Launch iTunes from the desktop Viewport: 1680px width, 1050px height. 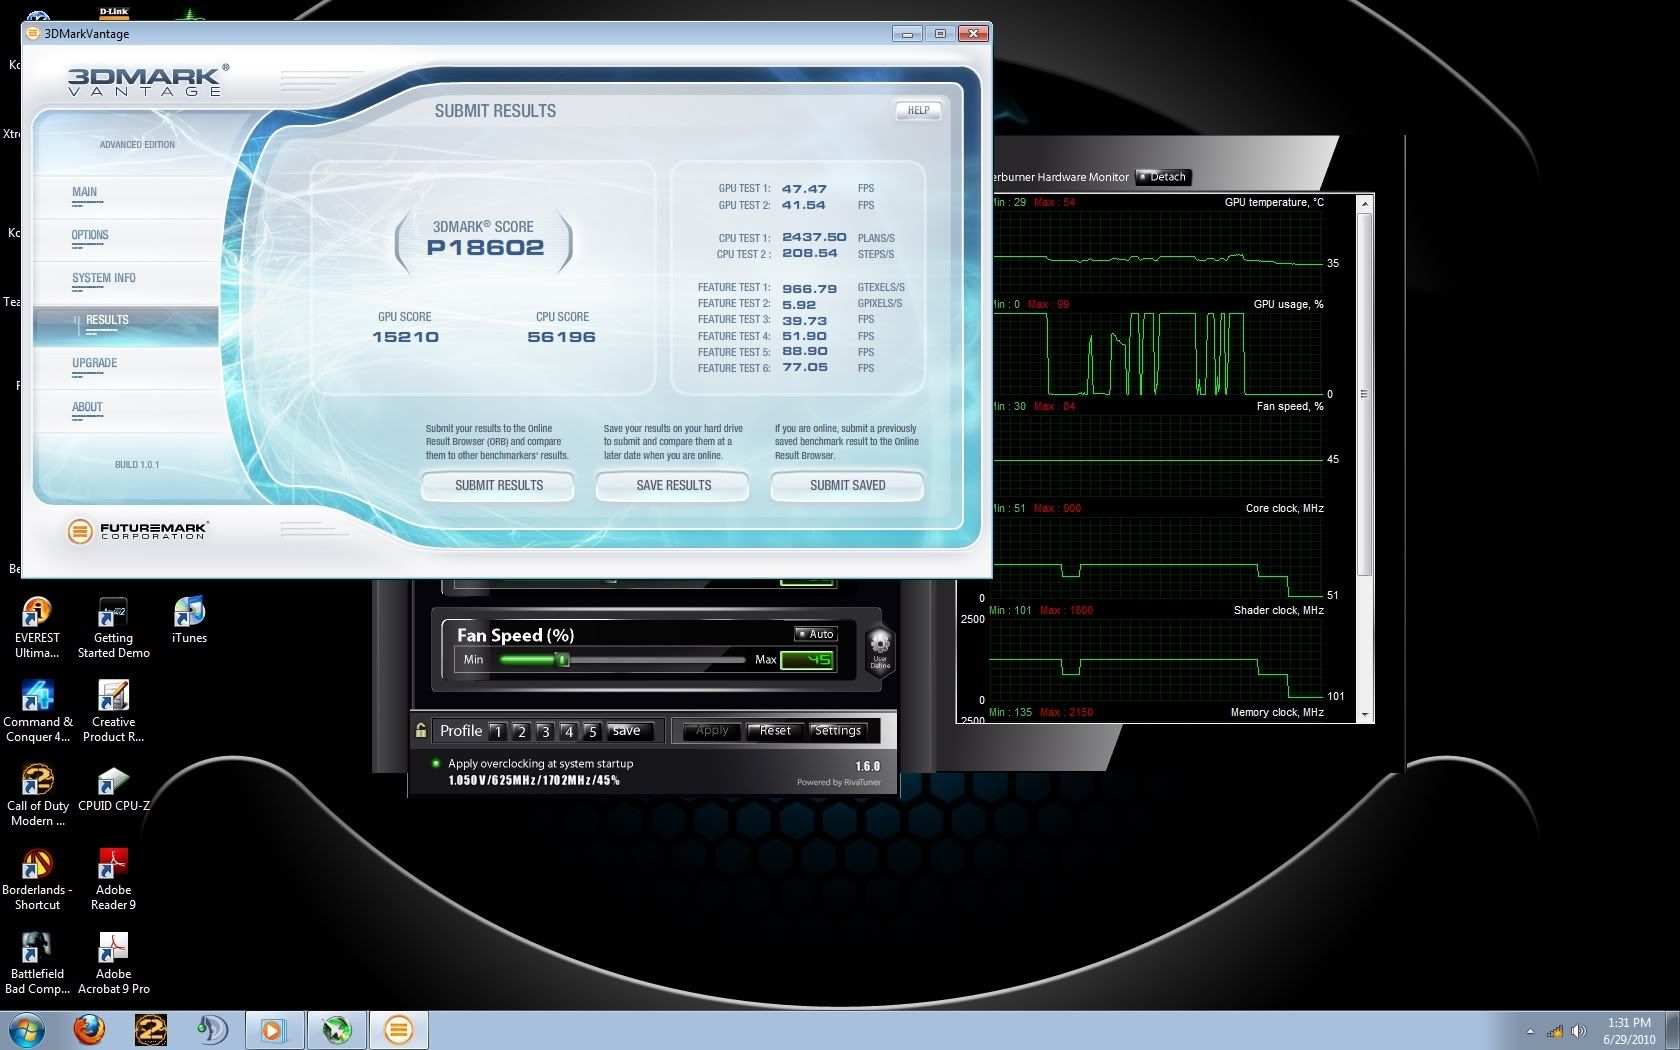(189, 620)
